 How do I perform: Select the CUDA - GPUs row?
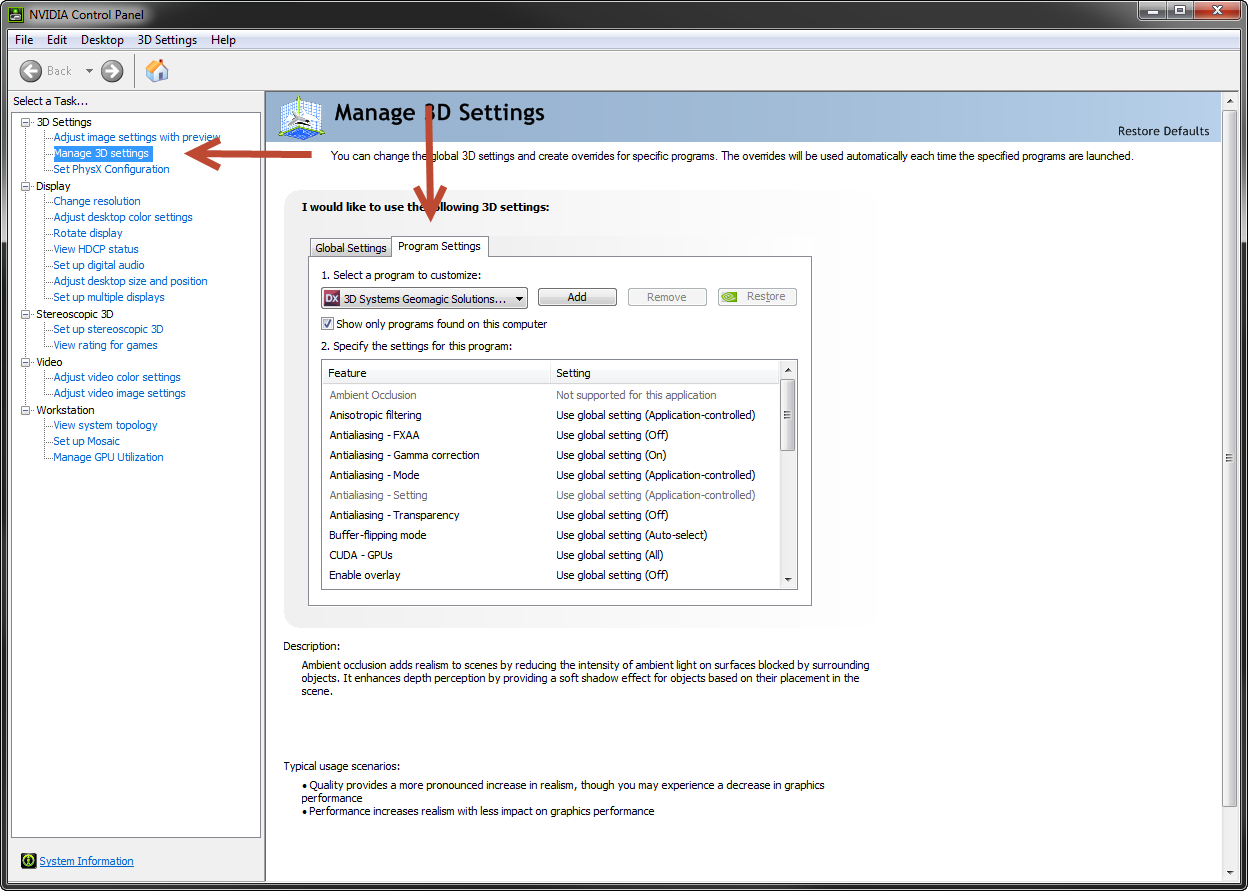coord(551,555)
